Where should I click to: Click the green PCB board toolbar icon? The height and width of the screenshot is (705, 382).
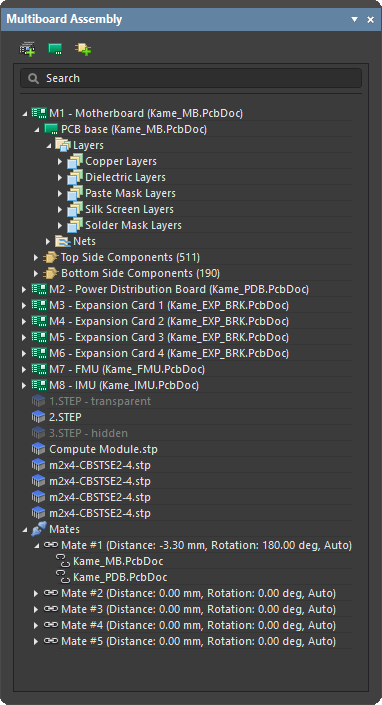55,49
